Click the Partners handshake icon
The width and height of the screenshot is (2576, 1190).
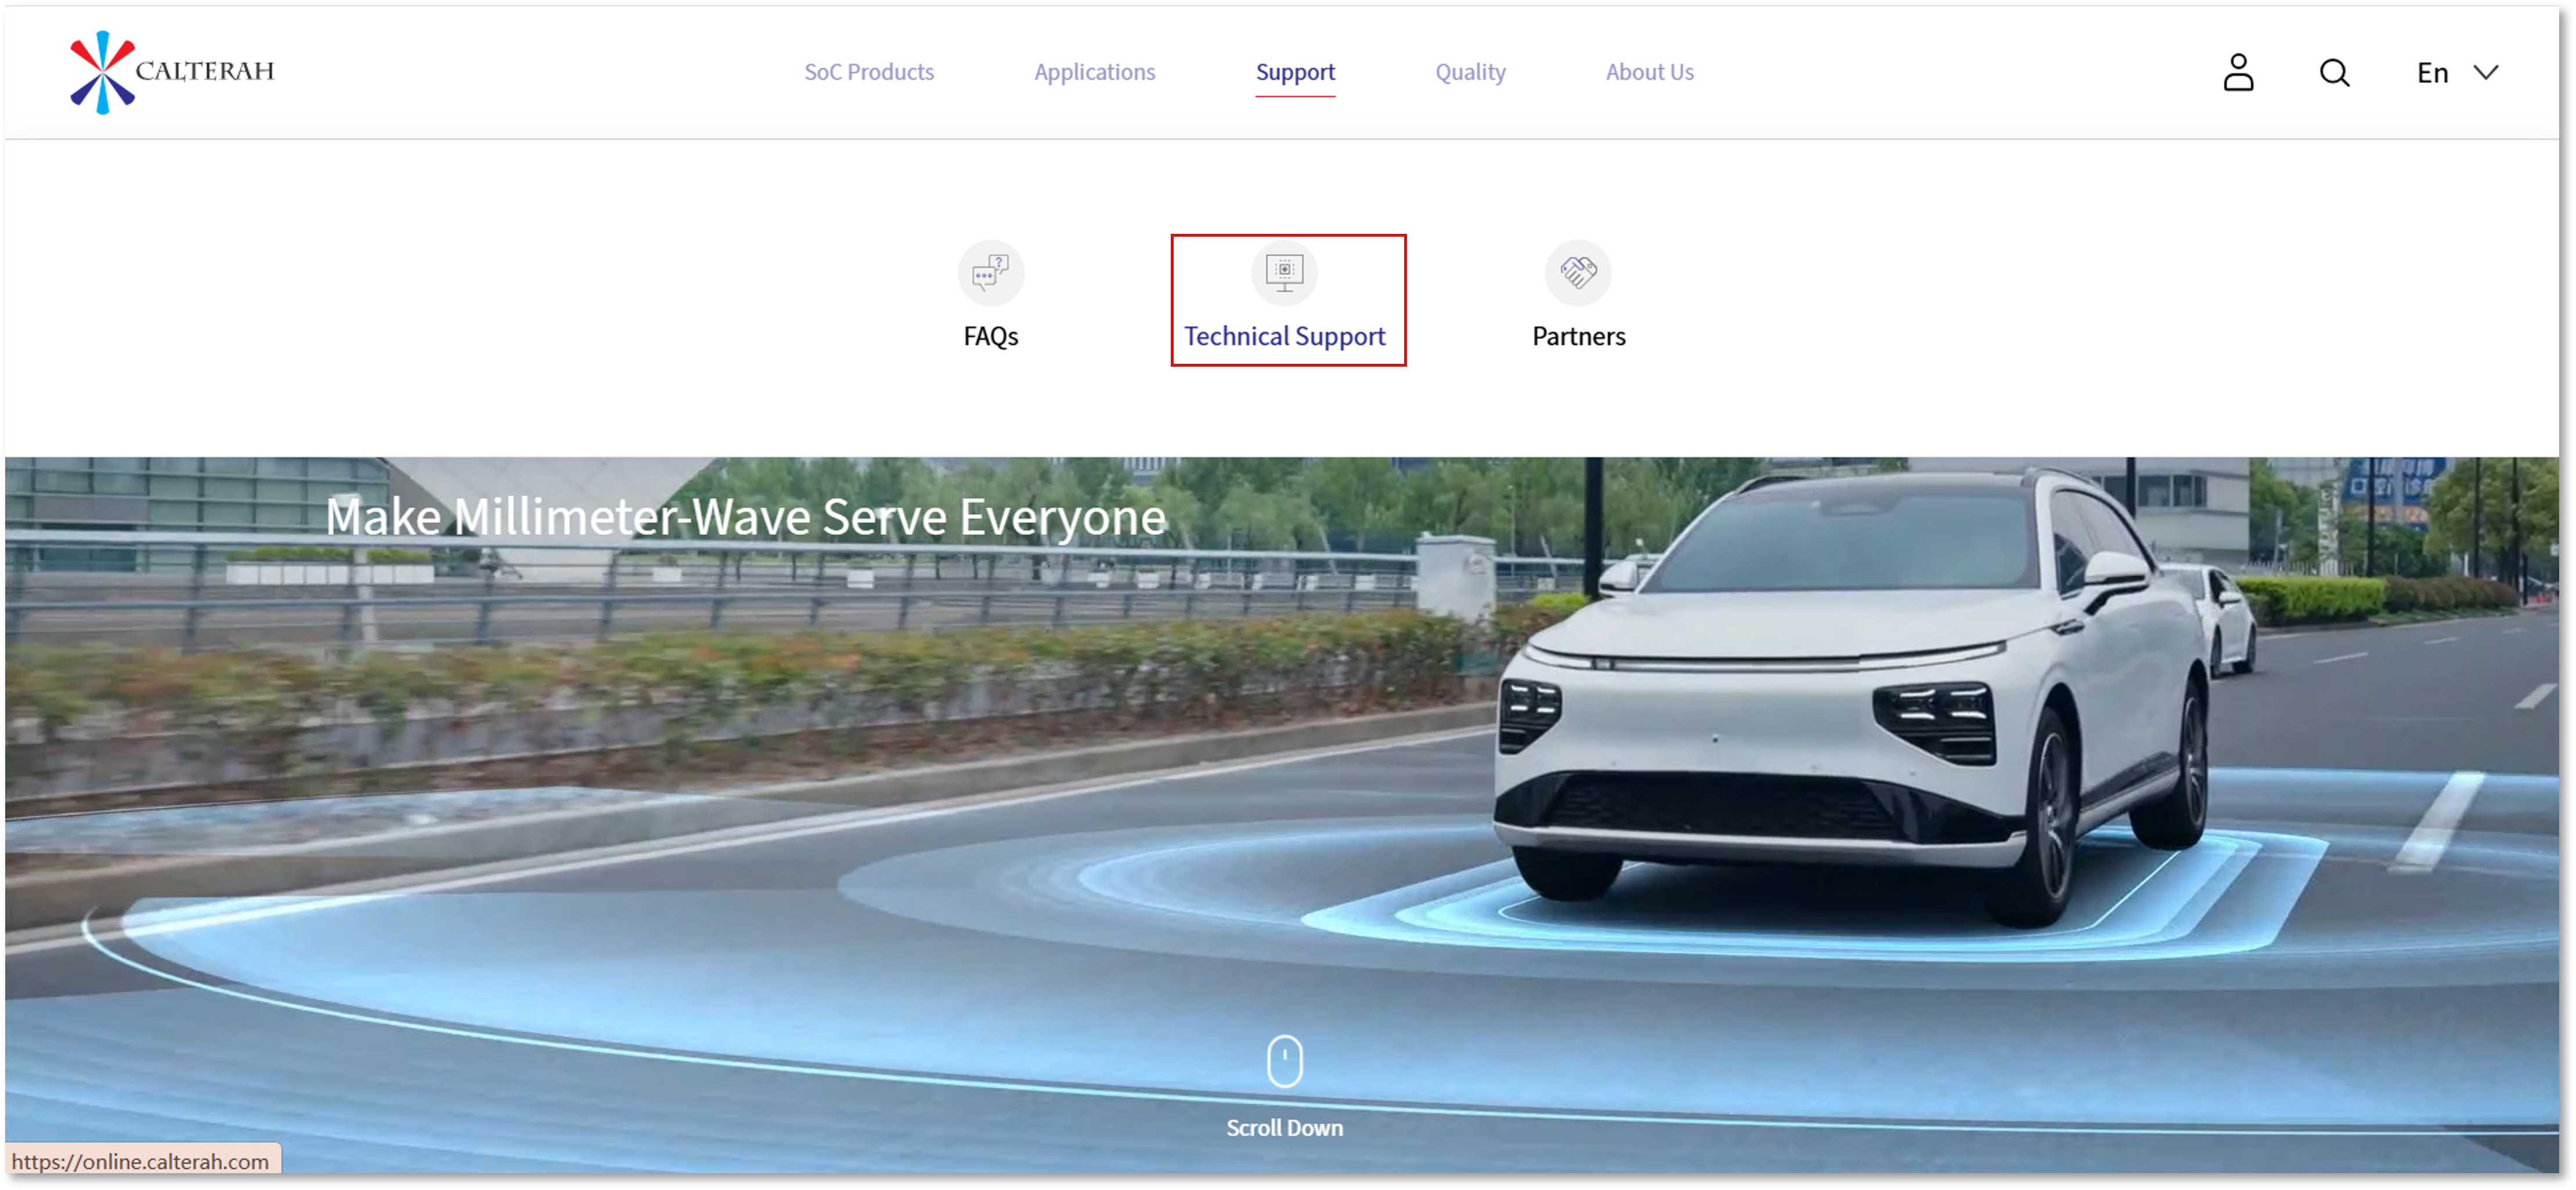pyautogui.click(x=1577, y=272)
